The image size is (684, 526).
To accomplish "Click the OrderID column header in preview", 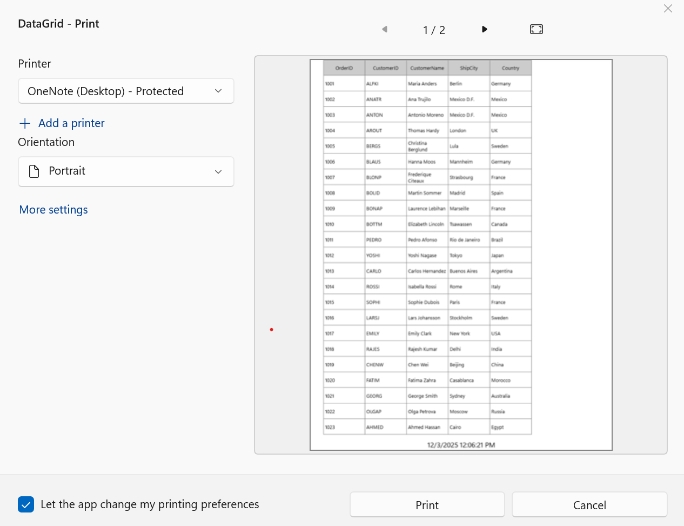I will tap(344, 68).
